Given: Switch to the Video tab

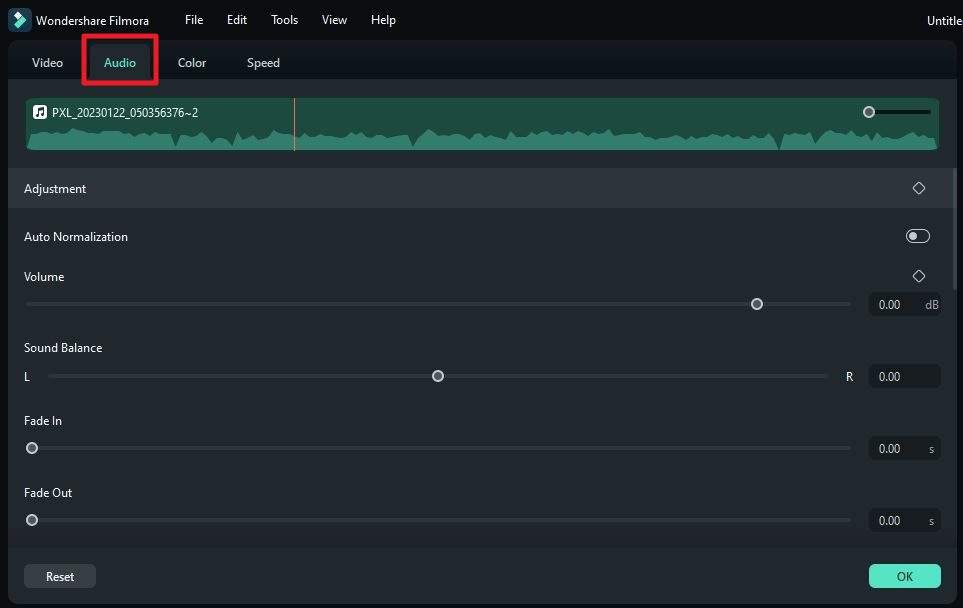Looking at the screenshot, I should click(47, 63).
